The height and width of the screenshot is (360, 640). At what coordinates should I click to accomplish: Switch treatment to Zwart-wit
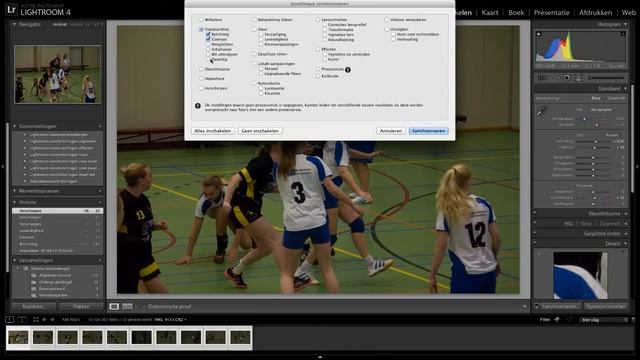coord(616,98)
